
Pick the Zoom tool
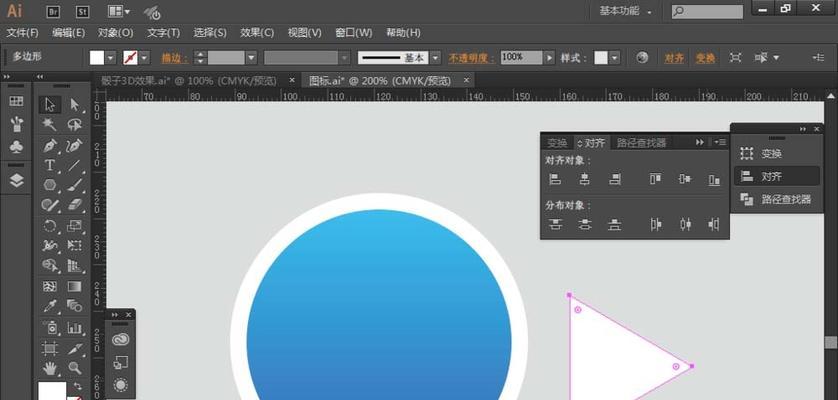(x=74, y=368)
